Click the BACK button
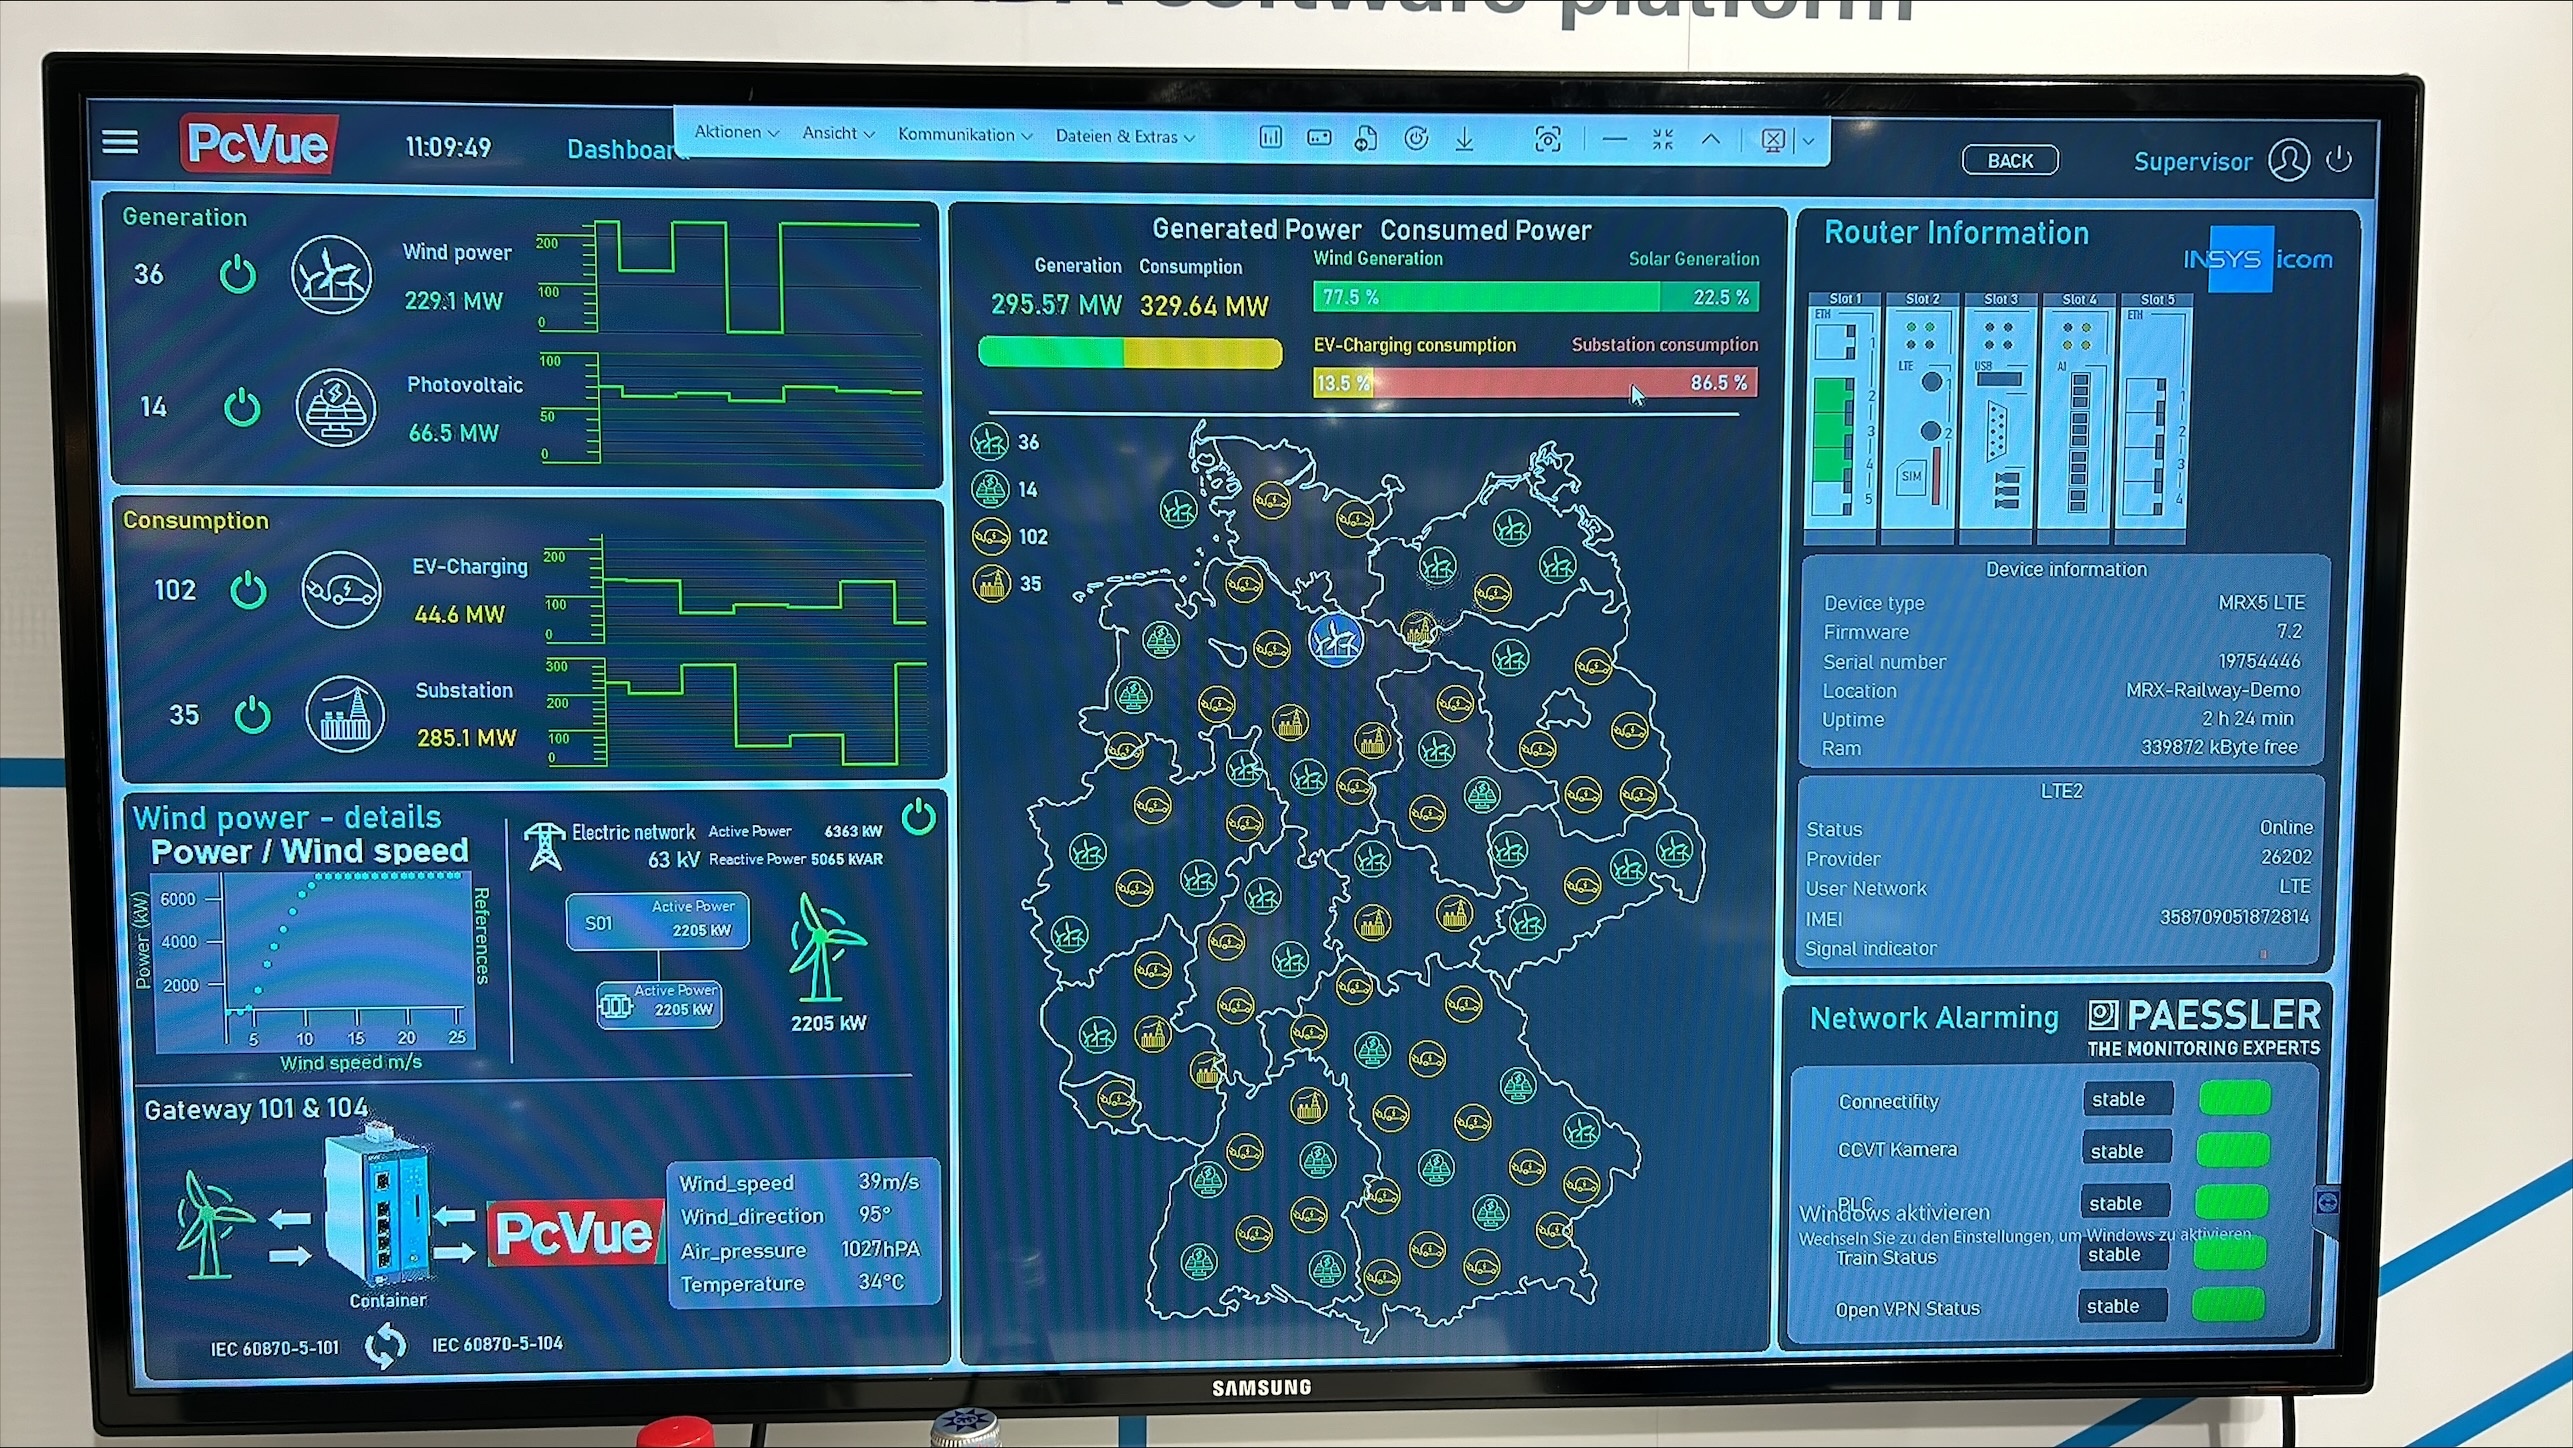Viewport: 2573px width, 1448px height. click(x=2009, y=161)
